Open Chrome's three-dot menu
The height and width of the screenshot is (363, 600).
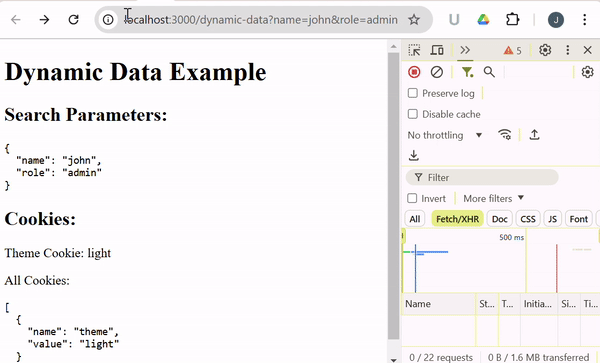pos(584,20)
